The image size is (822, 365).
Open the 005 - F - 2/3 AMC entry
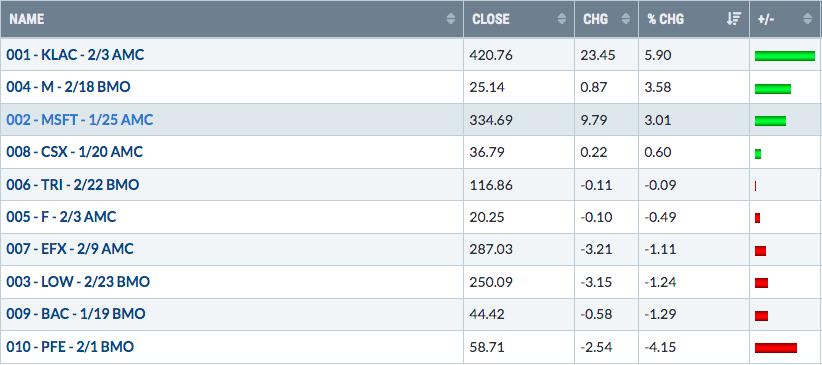point(61,217)
